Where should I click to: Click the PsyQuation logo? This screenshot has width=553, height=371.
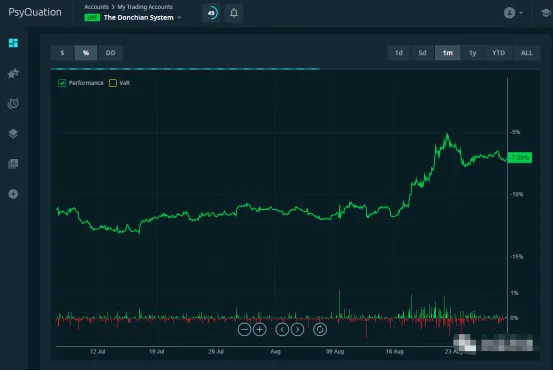[35, 12]
